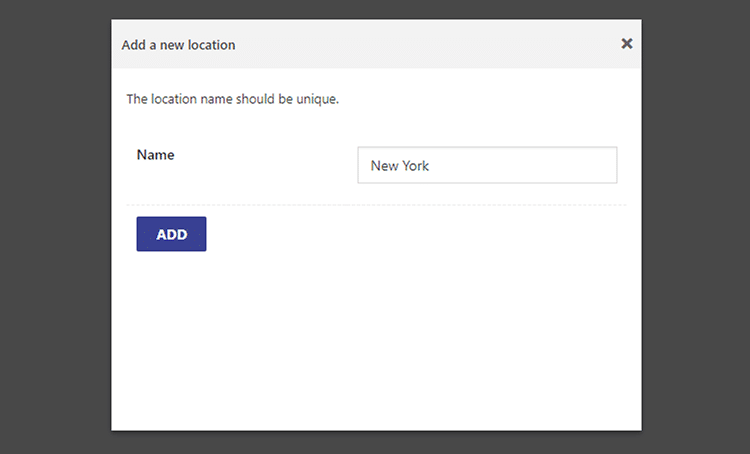750x454 pixels.
Task: Click the gray dialog header bar
Action: pos(376,44)
